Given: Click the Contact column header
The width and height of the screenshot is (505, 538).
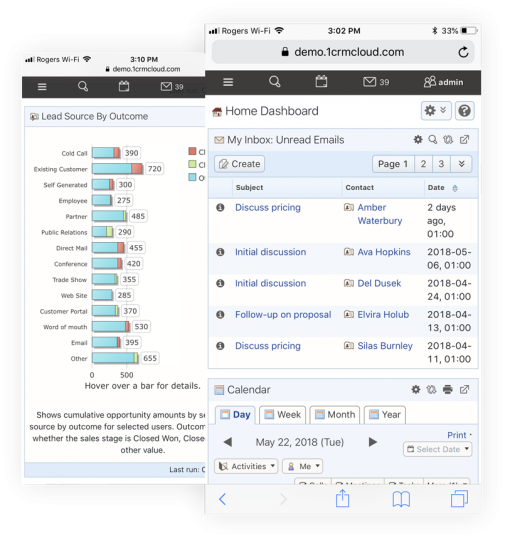Looking at the screenshot, I should pyautogui.click(x=360, y=188).
